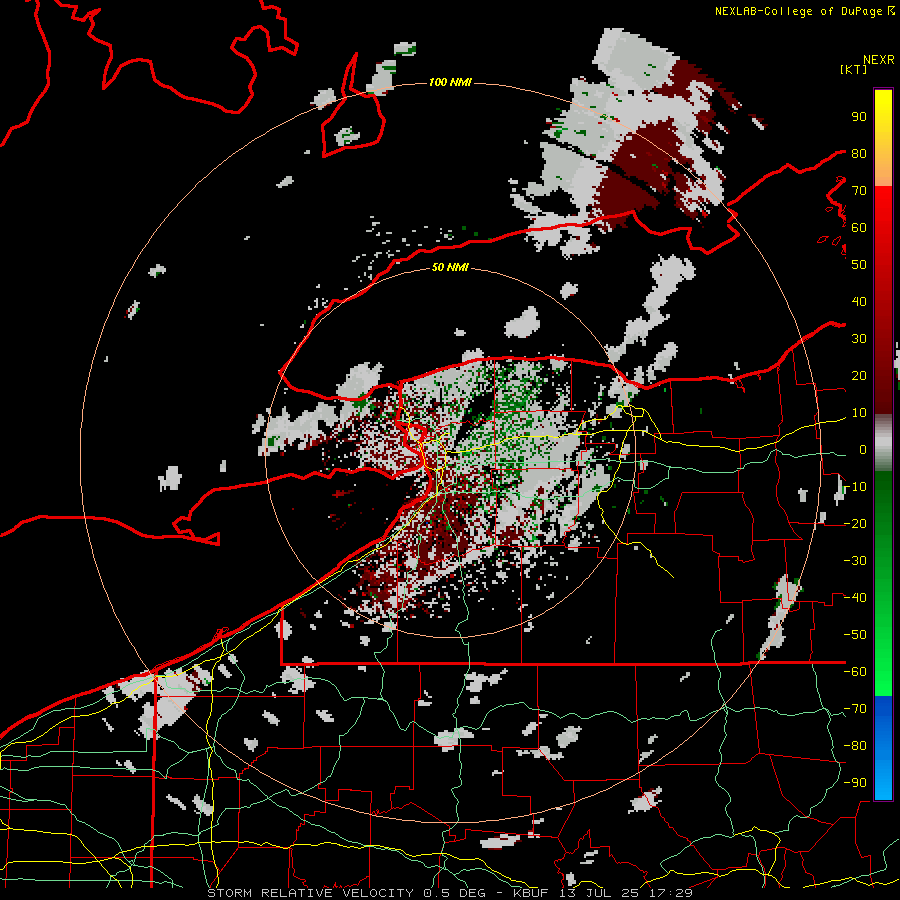Click the -80 value on velocity scale
The height and width of the screenshot is (900, 900).
[x=855, y=746]
